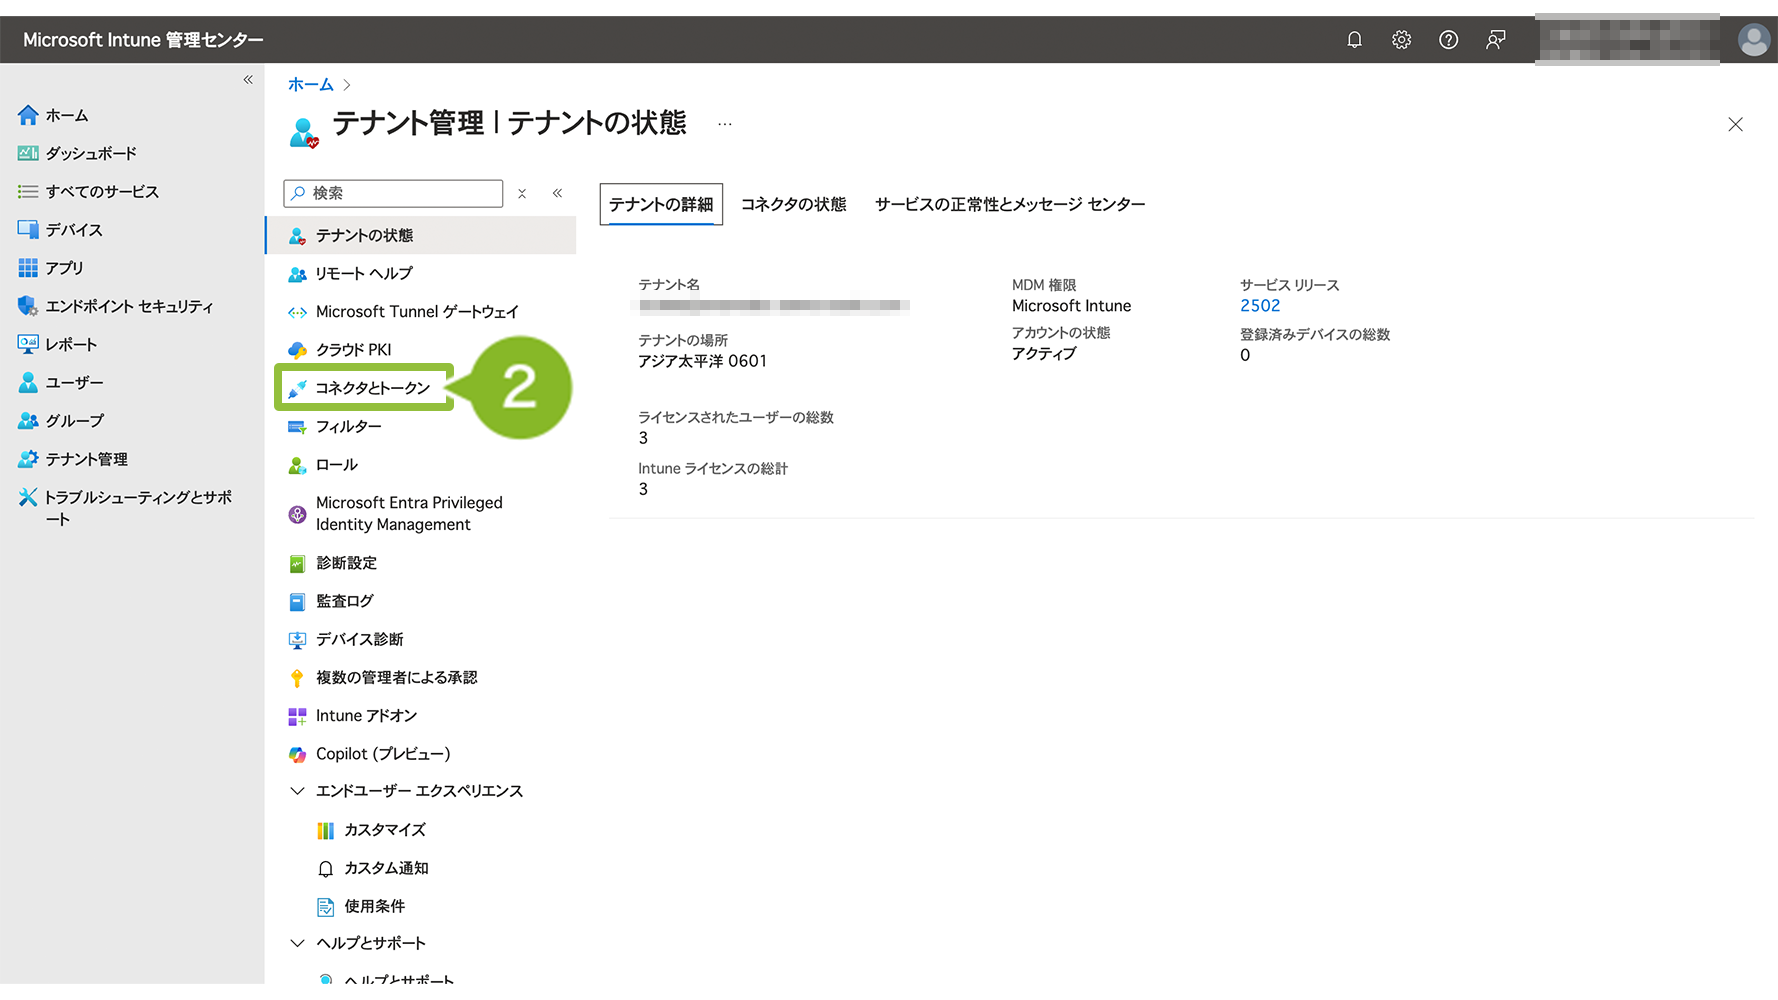Click the Home icon in left navigation
The width and height of the screenshot is (1778, 1000).
pos(28,115)
